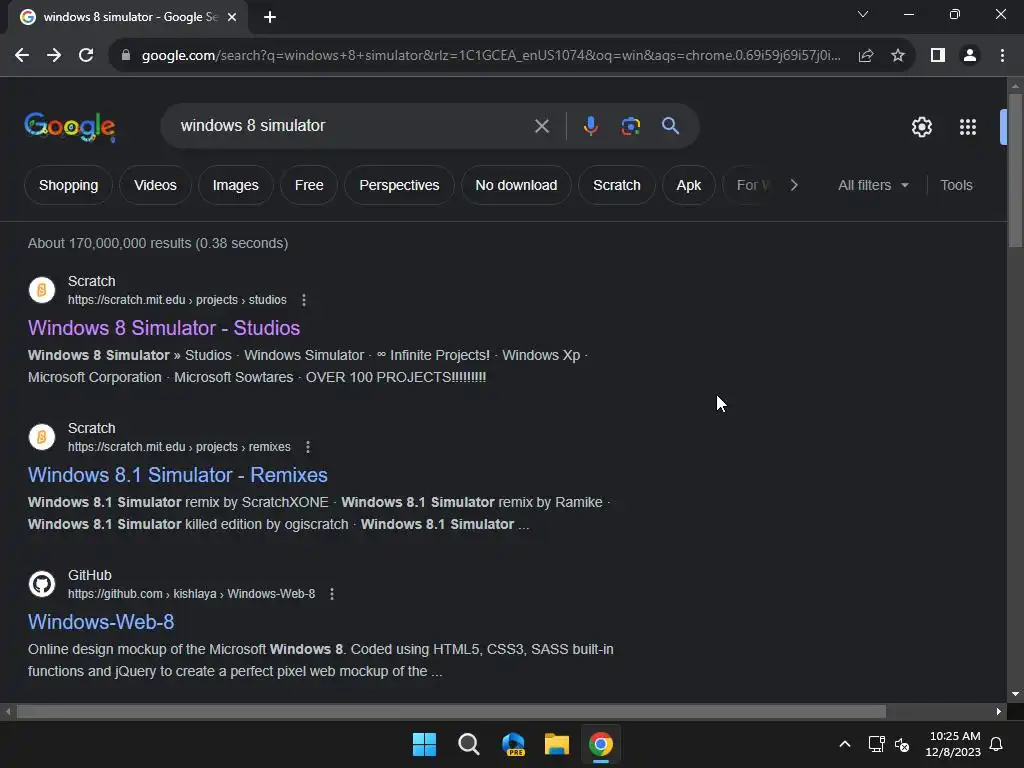Click the address bar URL
Screen dimensions: 1024x768
[x=491, y=56]
